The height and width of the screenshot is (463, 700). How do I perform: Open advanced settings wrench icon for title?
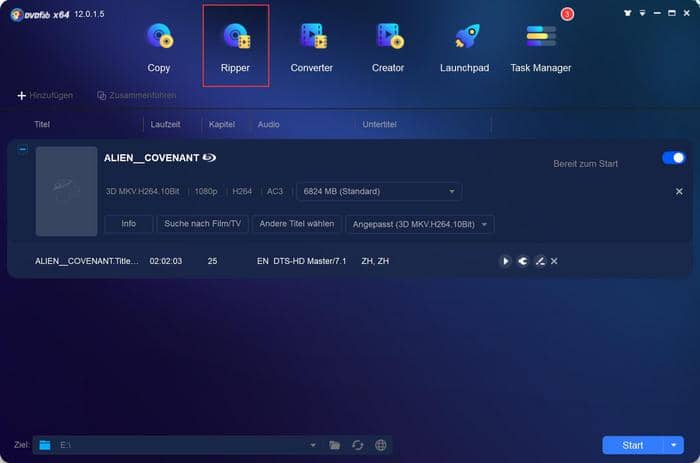tap(523, 261)
